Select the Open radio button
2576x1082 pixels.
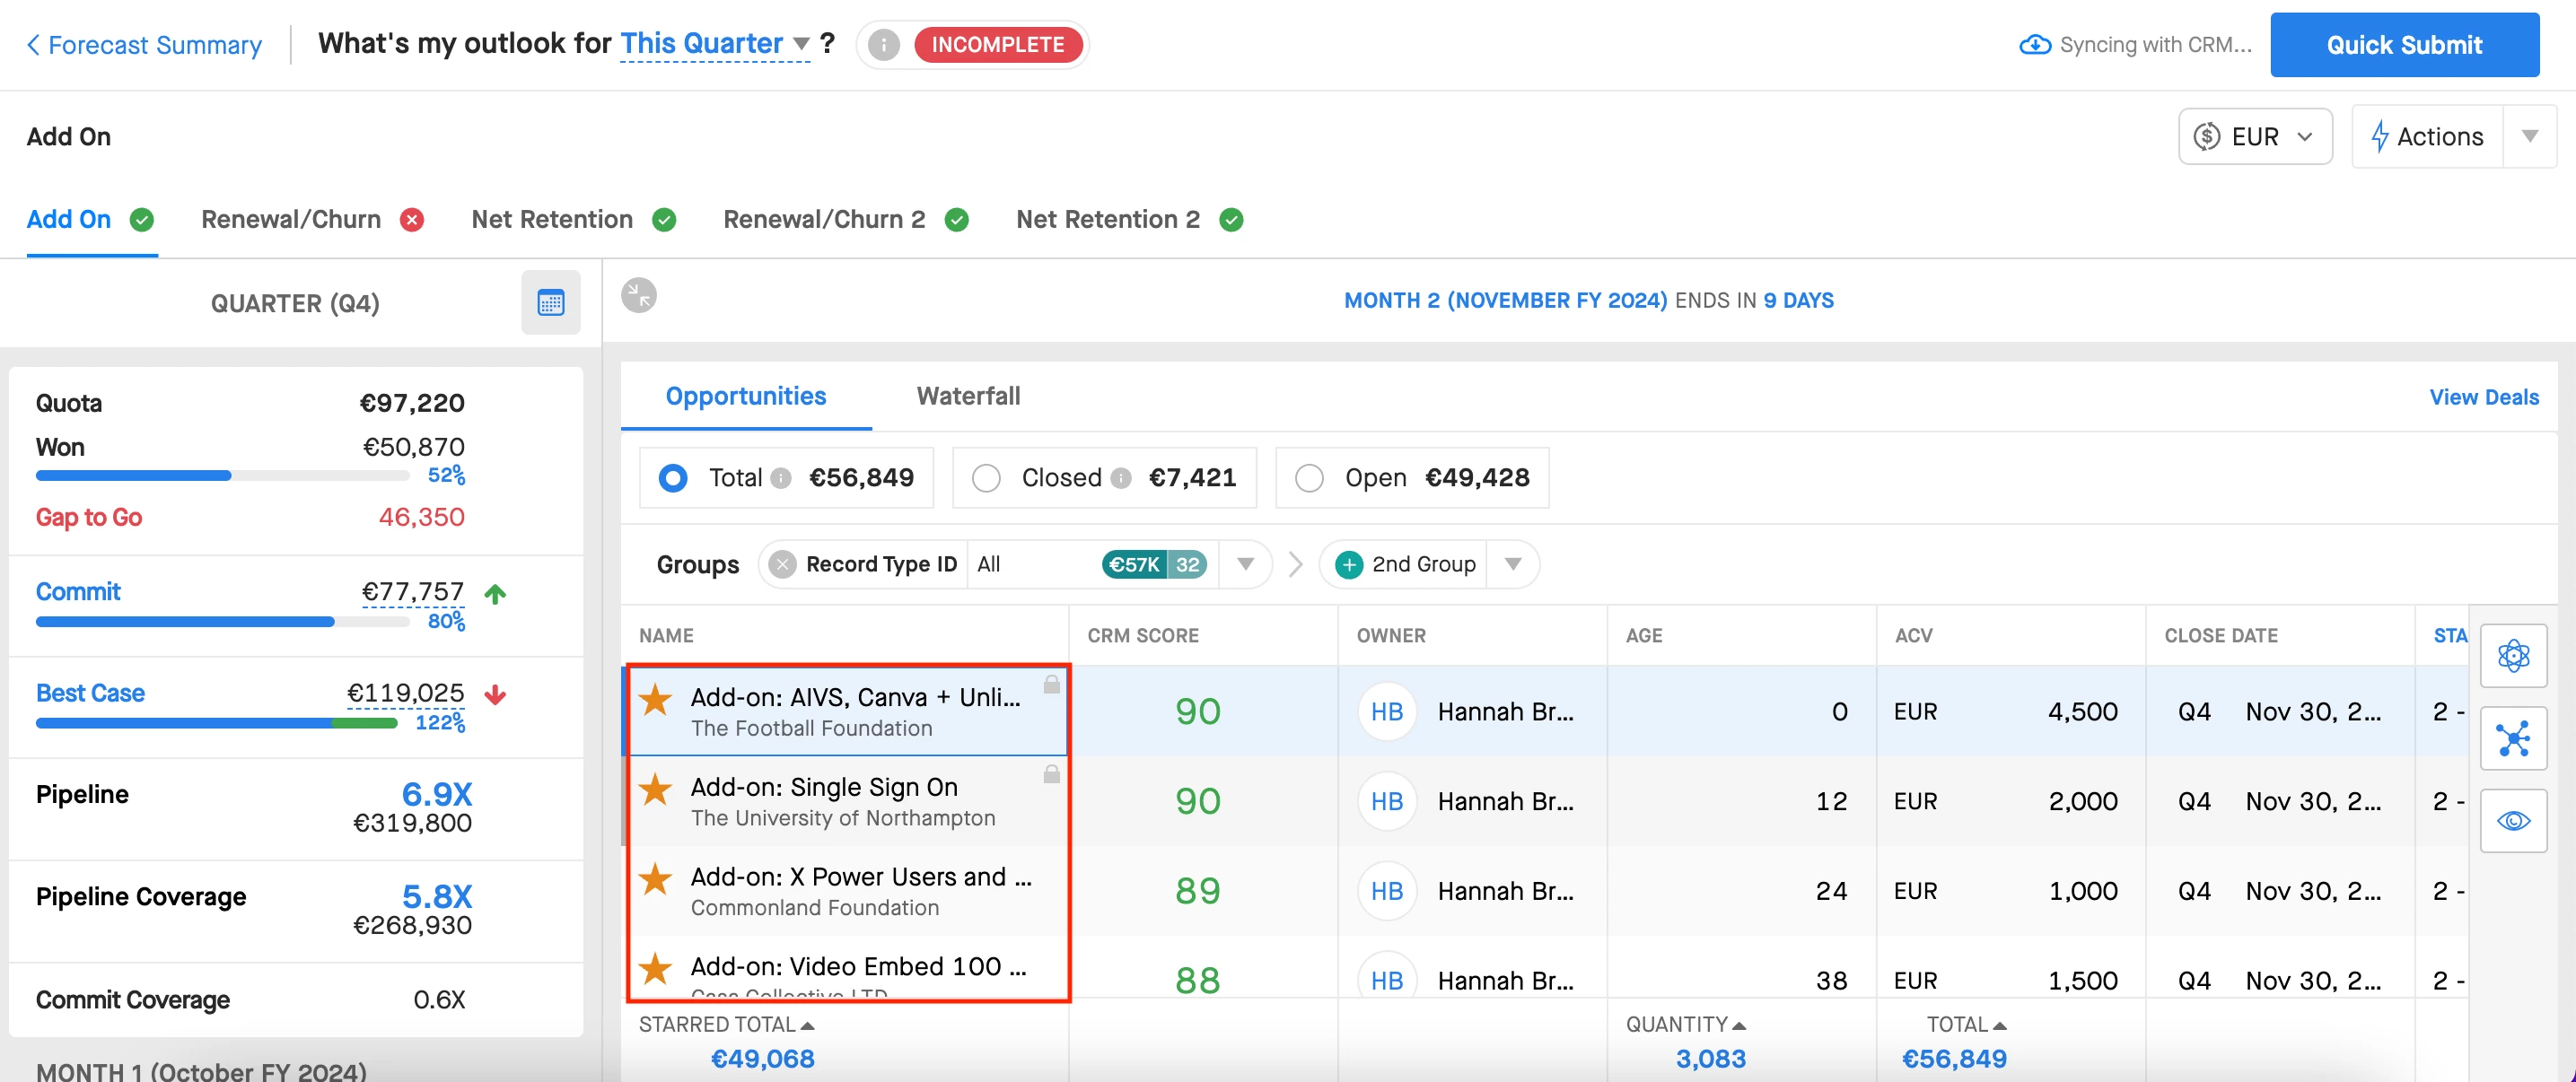(x=1308, y=478)
